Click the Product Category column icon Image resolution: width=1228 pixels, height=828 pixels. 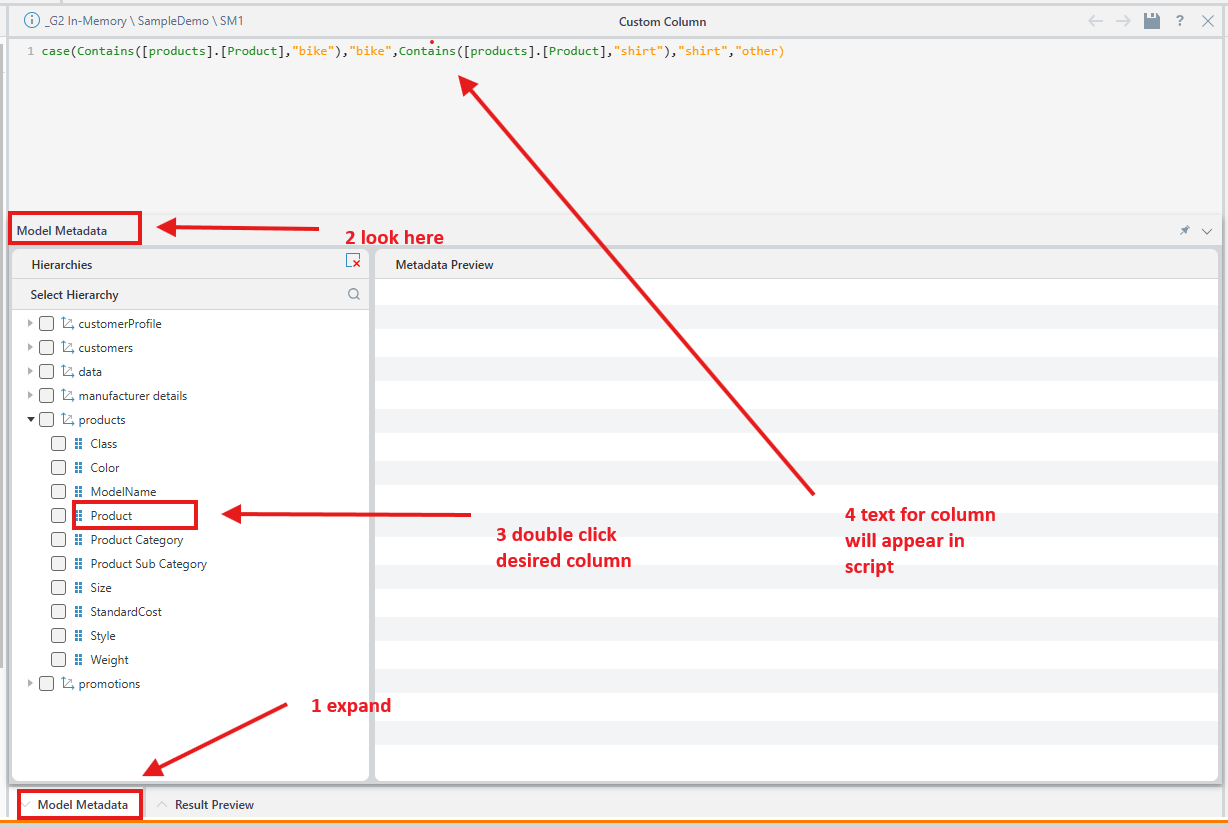coord(79,540)
